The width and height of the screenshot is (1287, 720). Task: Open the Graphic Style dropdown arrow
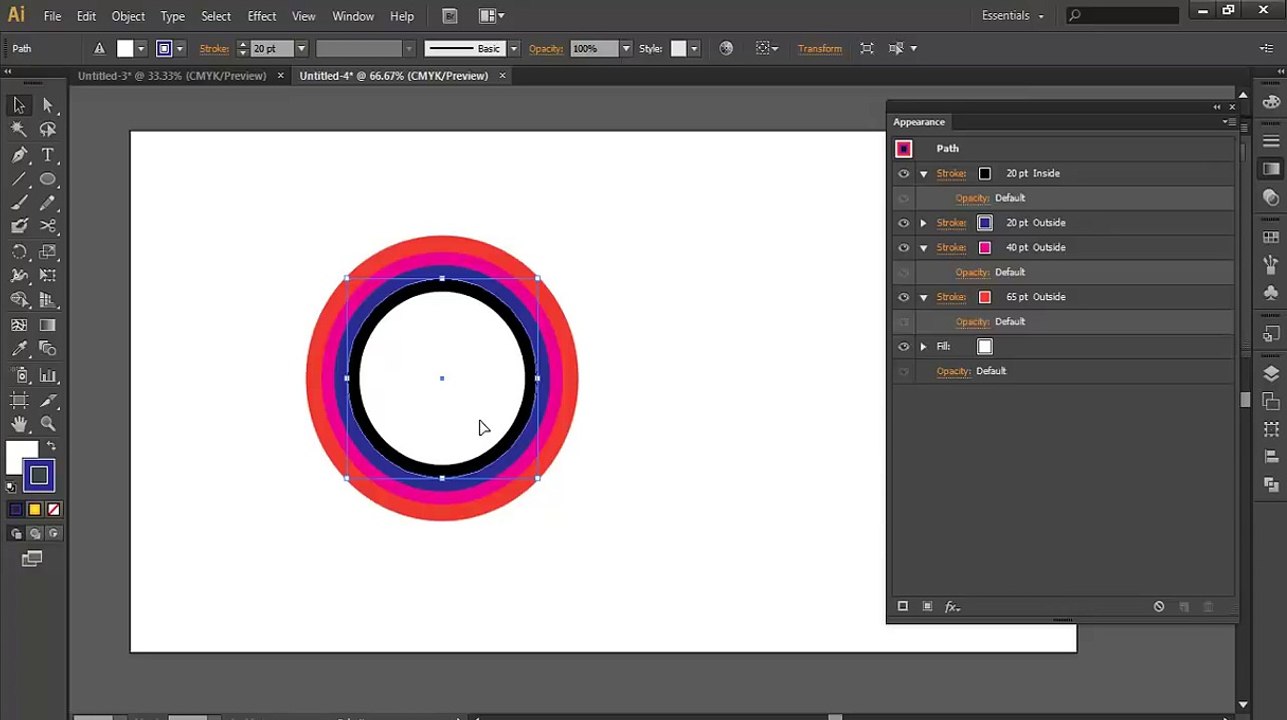click(x=694, y=48)
